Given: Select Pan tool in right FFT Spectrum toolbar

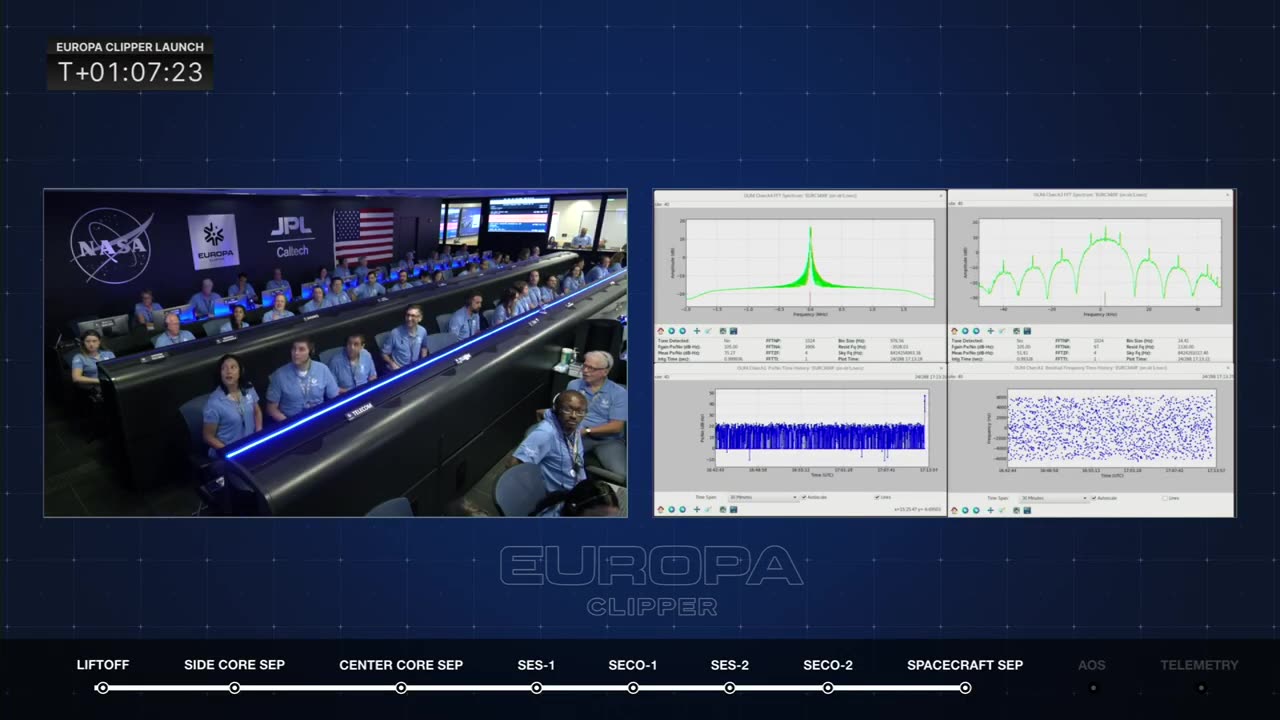Looking at the screenshot, I should 991,331.
